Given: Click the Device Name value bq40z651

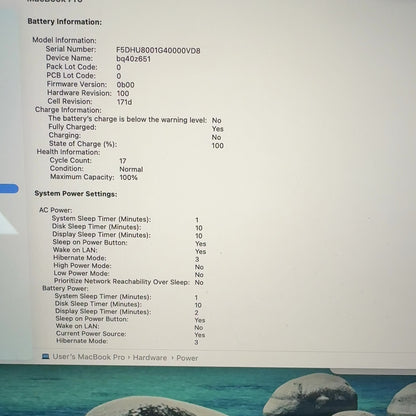Looking at the screenshot, I should [133, 59].
